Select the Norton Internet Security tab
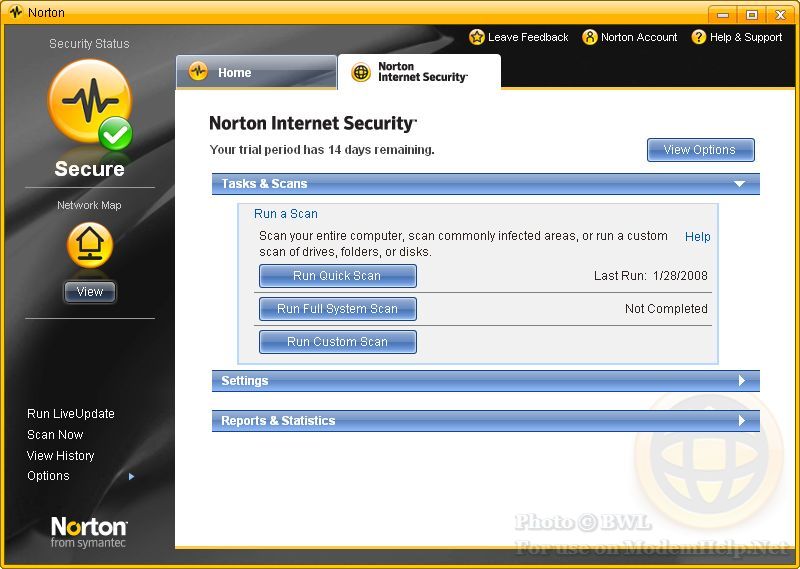 (419, 72)
